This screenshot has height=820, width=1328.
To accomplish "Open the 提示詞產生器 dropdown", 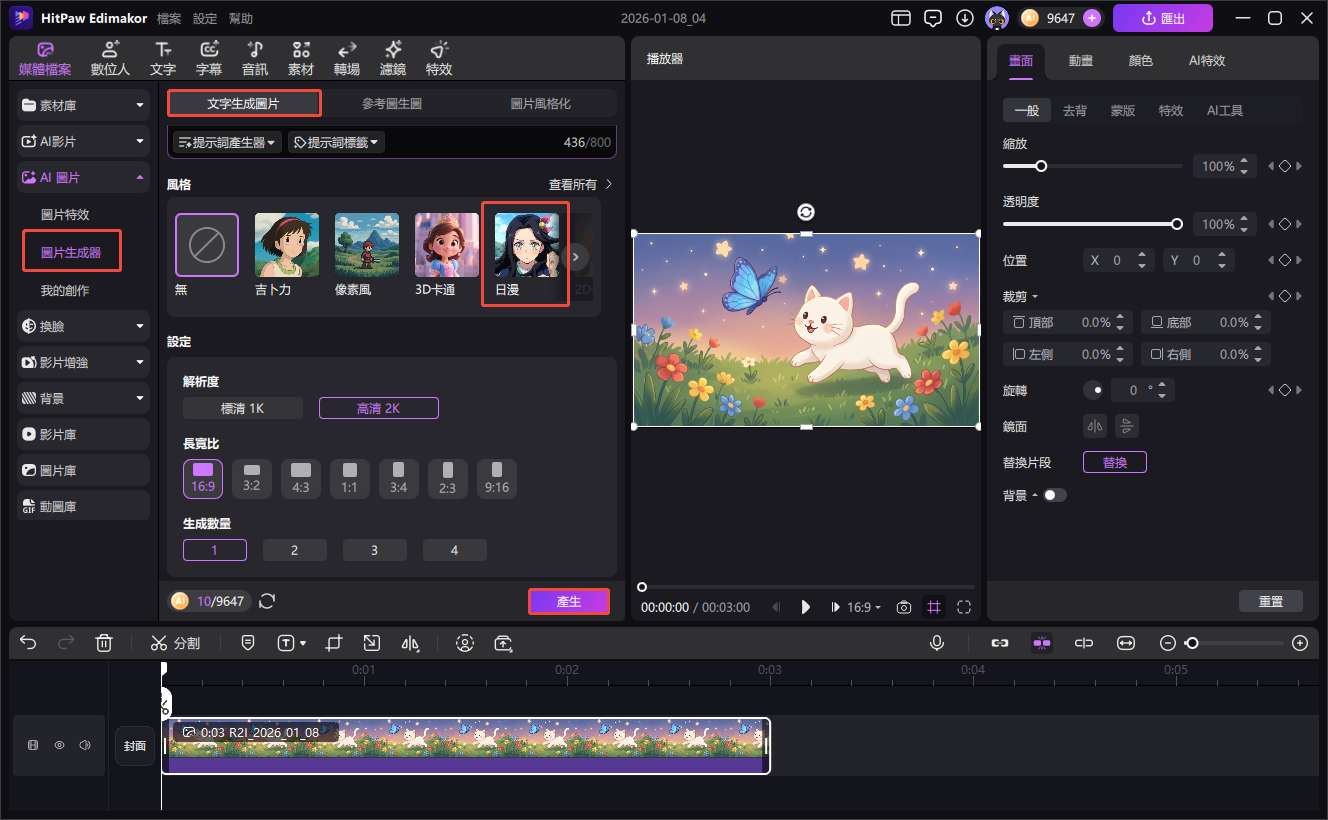I will coord(228,143).
